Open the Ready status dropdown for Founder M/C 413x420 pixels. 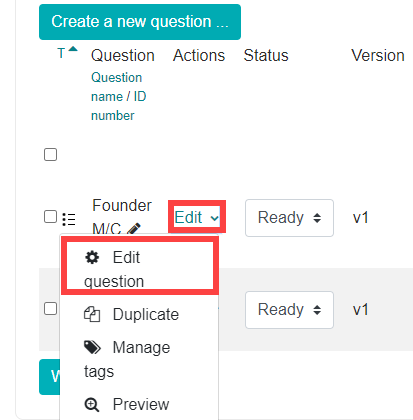click(x=289, y=218)
